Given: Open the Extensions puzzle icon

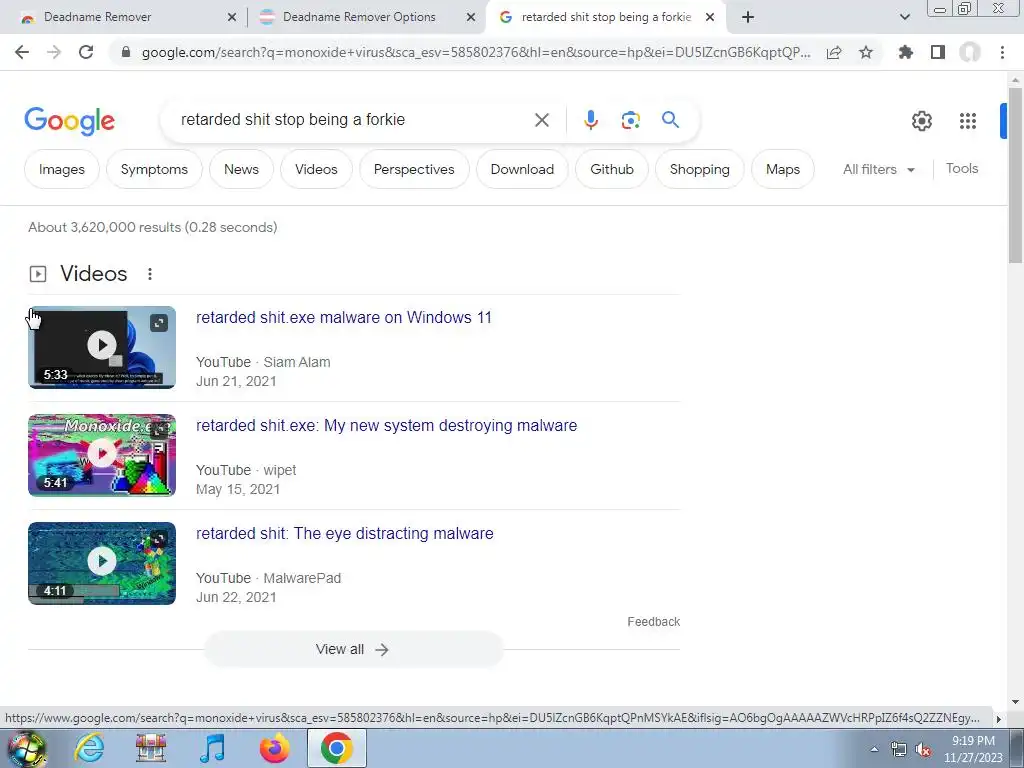Looking at the screenshot, I should pyautogui.click(x=905, y=52).
